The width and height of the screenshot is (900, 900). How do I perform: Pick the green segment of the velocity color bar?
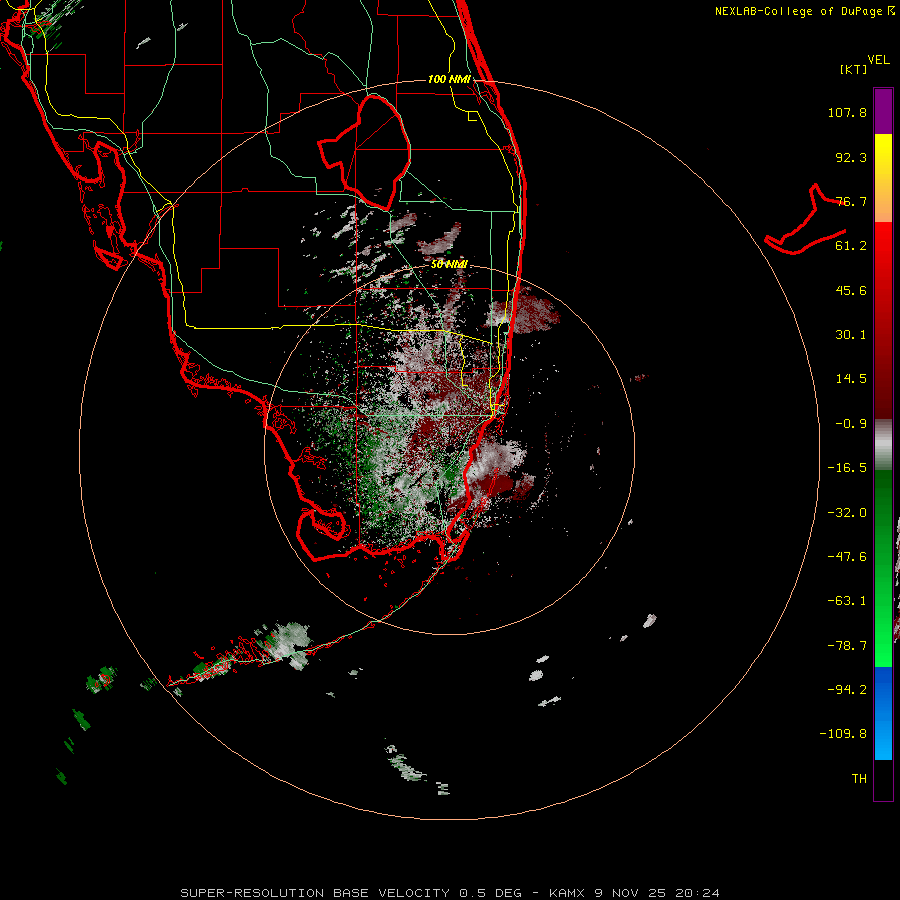(x=883, y=568)
